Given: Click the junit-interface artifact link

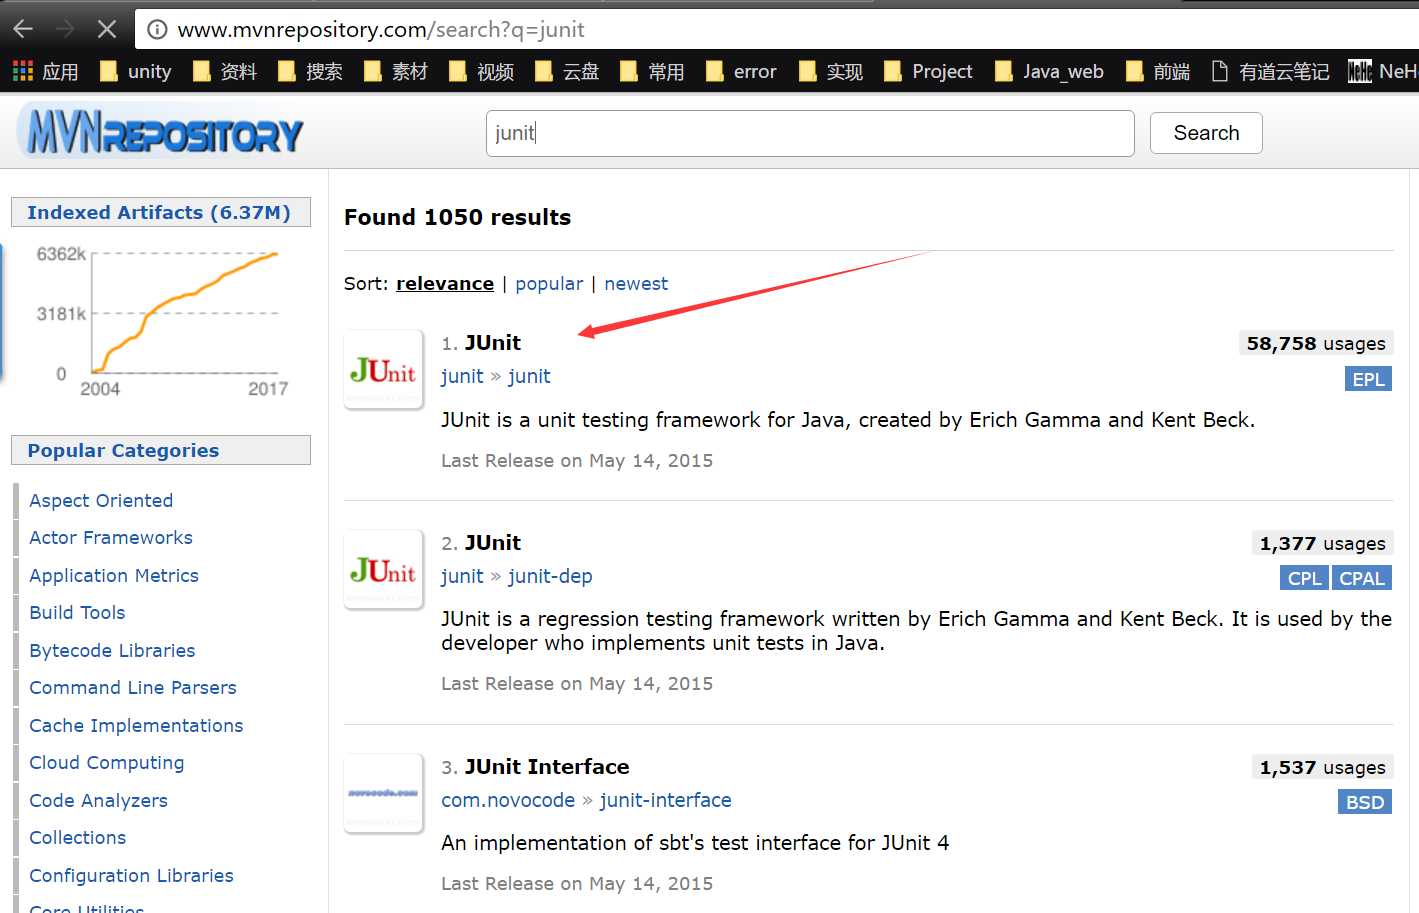Looking at the screenshot, I should tap(665, 800).
